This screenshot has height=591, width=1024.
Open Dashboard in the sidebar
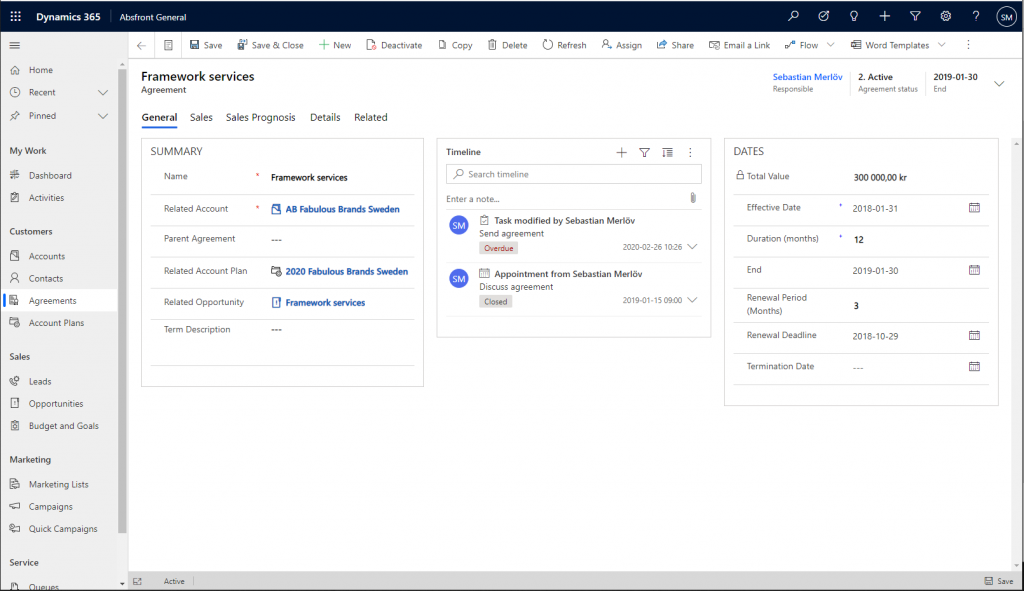tap(50, 176)
